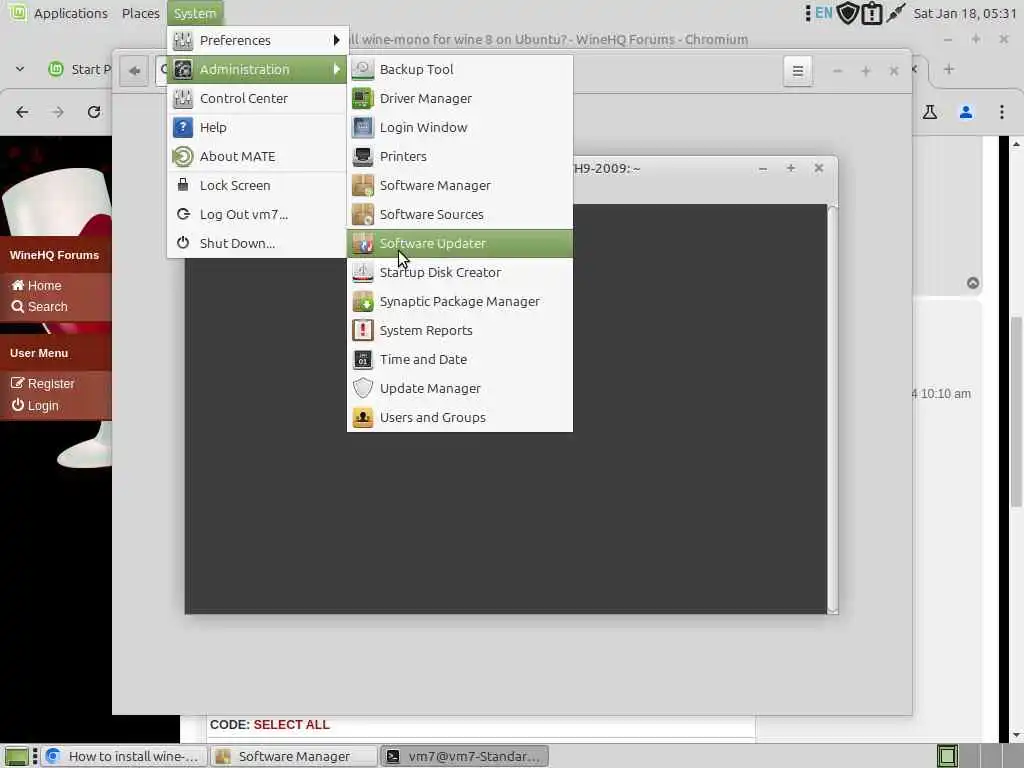Click the System Reports icon

click(362, 330)
